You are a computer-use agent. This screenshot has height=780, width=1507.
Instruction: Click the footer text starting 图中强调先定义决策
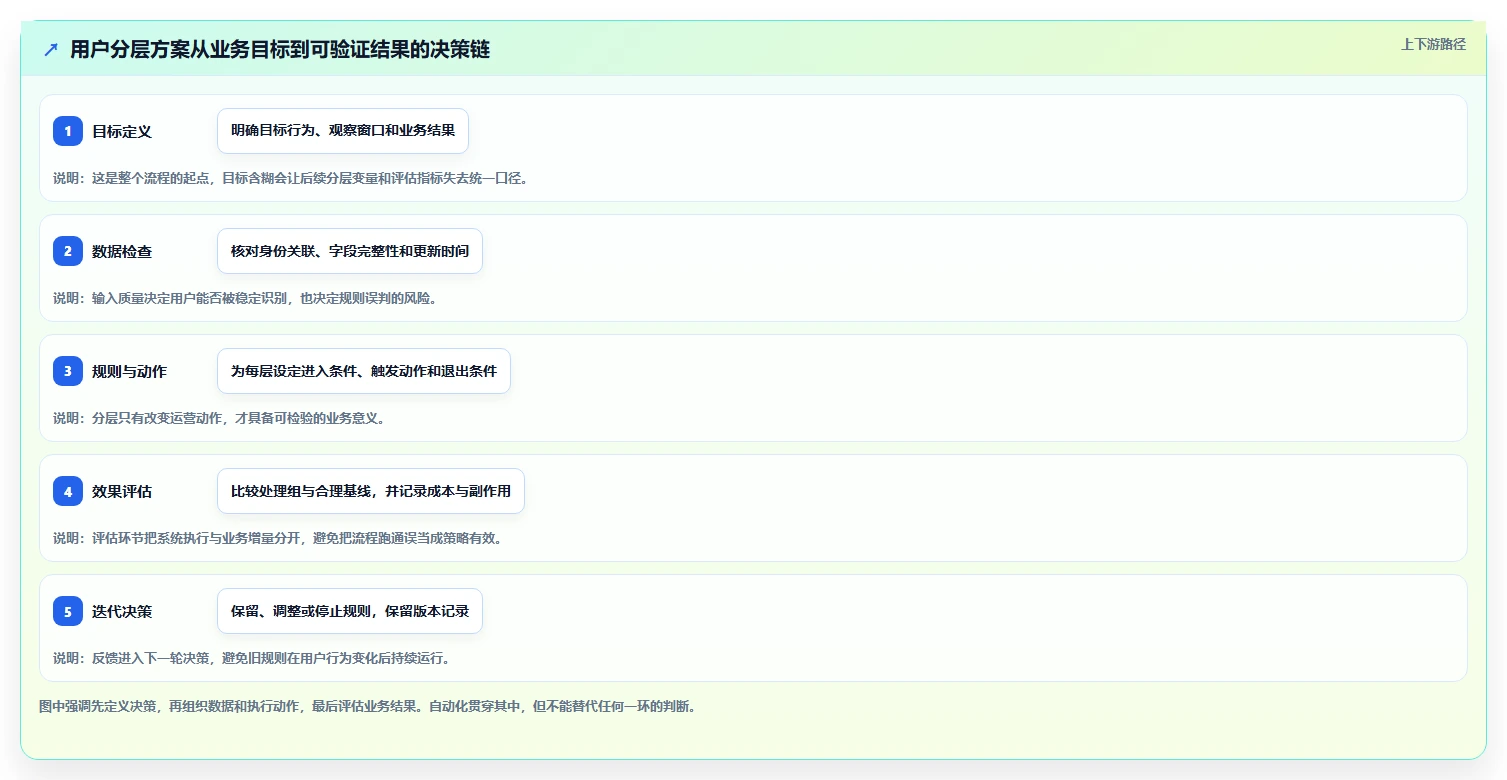(x=367, y=706)
